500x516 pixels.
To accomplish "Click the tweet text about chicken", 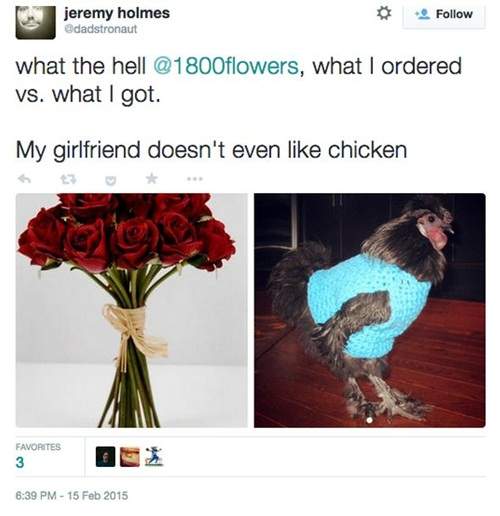I will coord(211,150).
